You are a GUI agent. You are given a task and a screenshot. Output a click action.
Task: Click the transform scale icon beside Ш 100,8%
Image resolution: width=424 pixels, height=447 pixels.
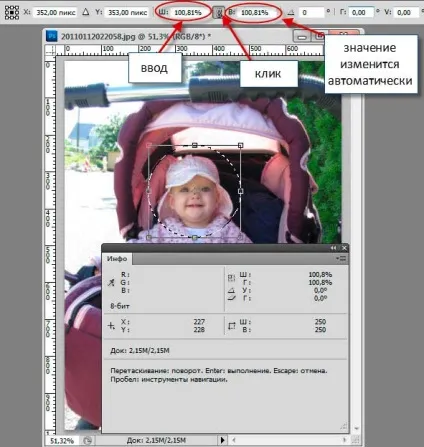[231, 277]
